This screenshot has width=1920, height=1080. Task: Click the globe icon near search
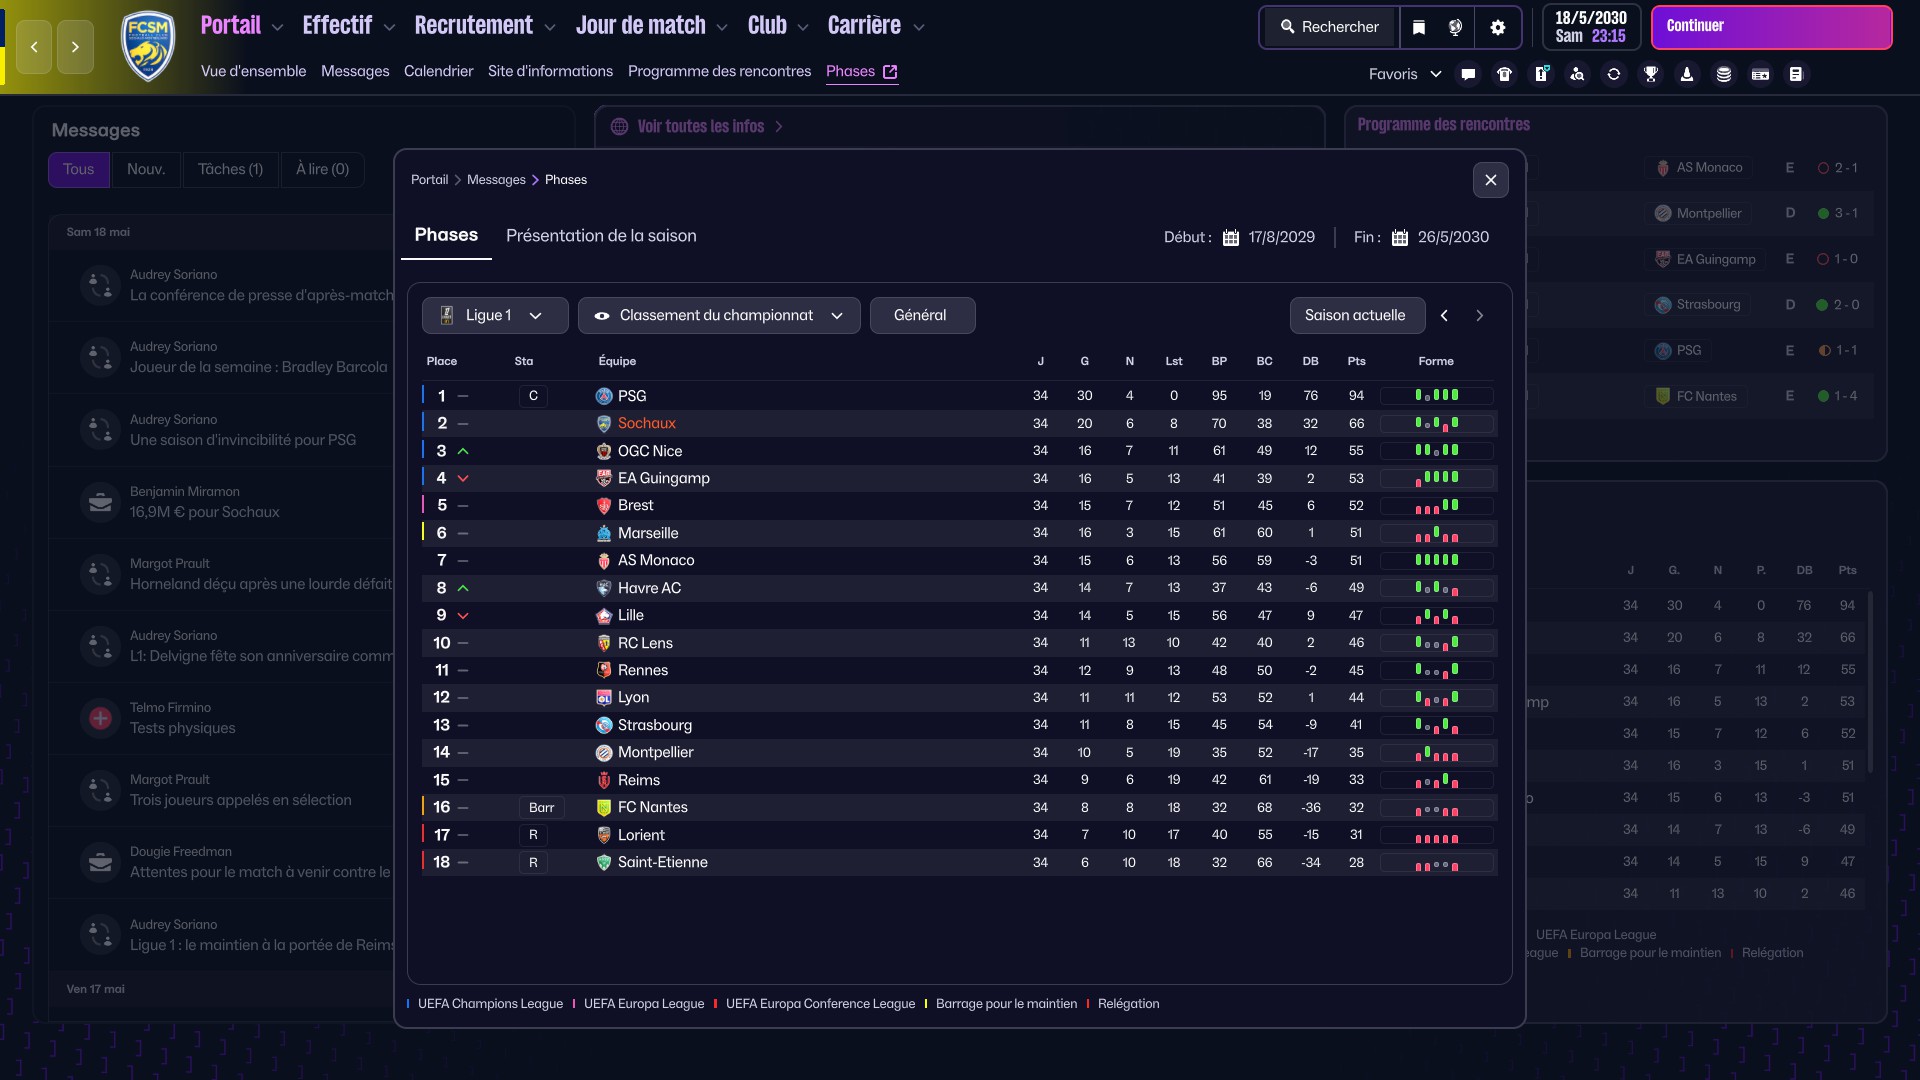[1456, 27]
